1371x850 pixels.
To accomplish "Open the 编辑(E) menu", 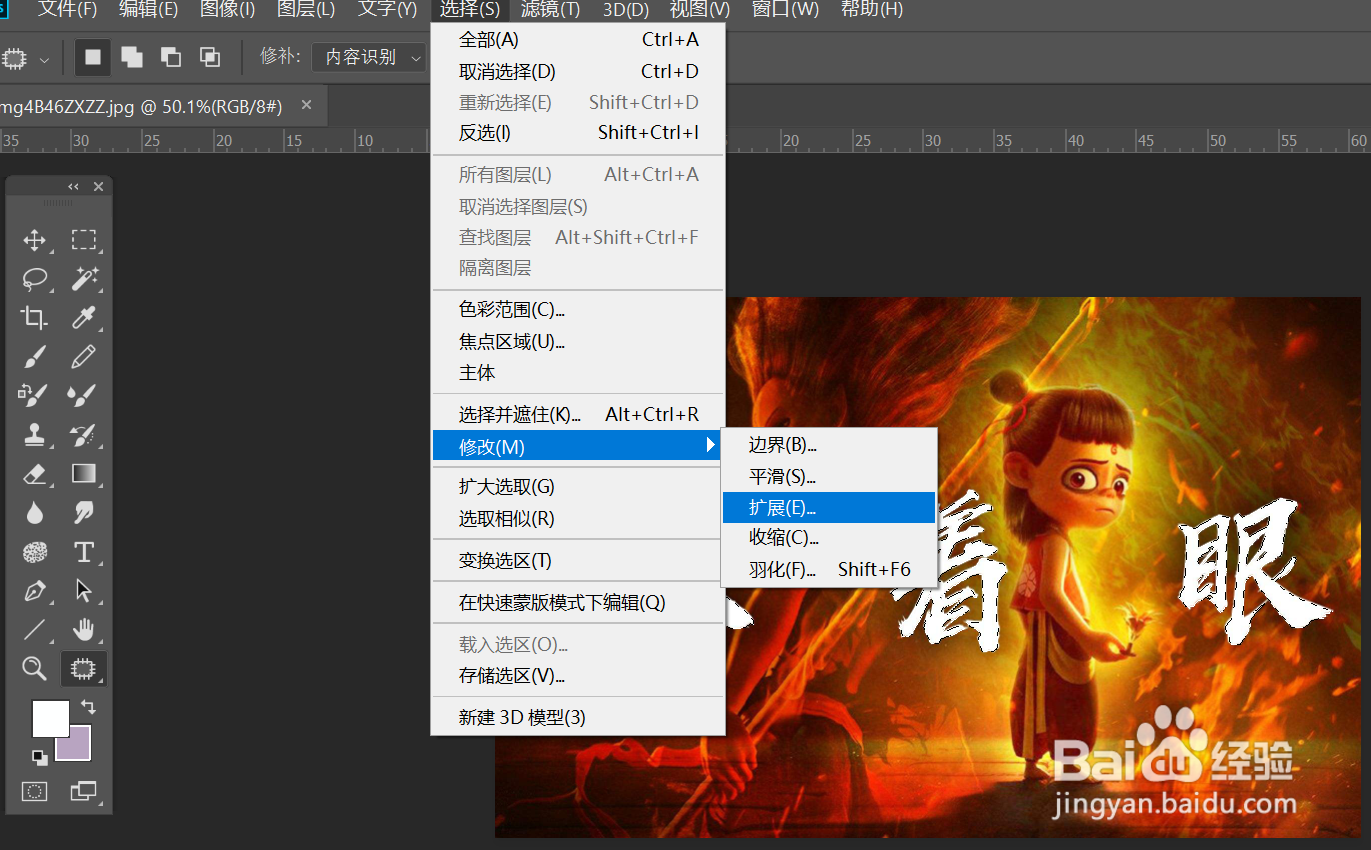I will 148,10.
